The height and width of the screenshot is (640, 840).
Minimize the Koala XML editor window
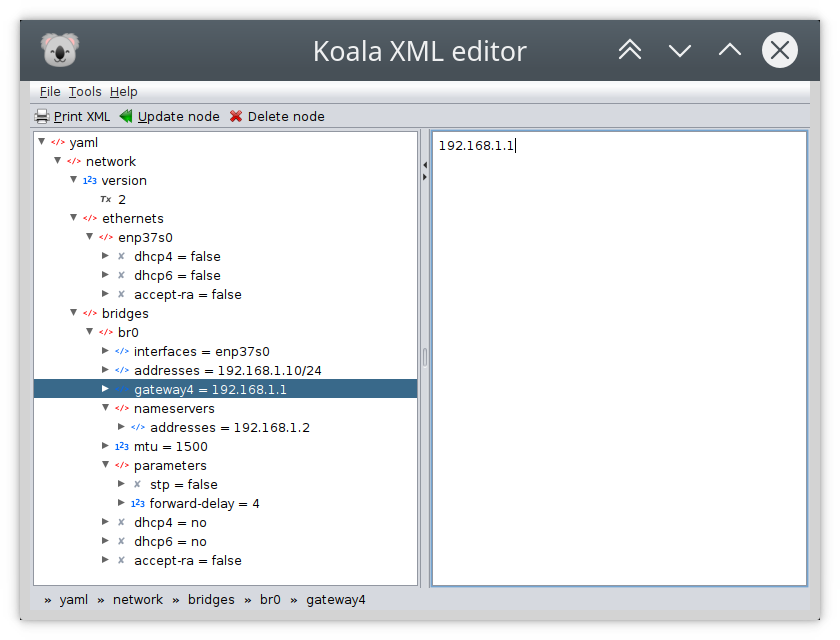[680, 50]
